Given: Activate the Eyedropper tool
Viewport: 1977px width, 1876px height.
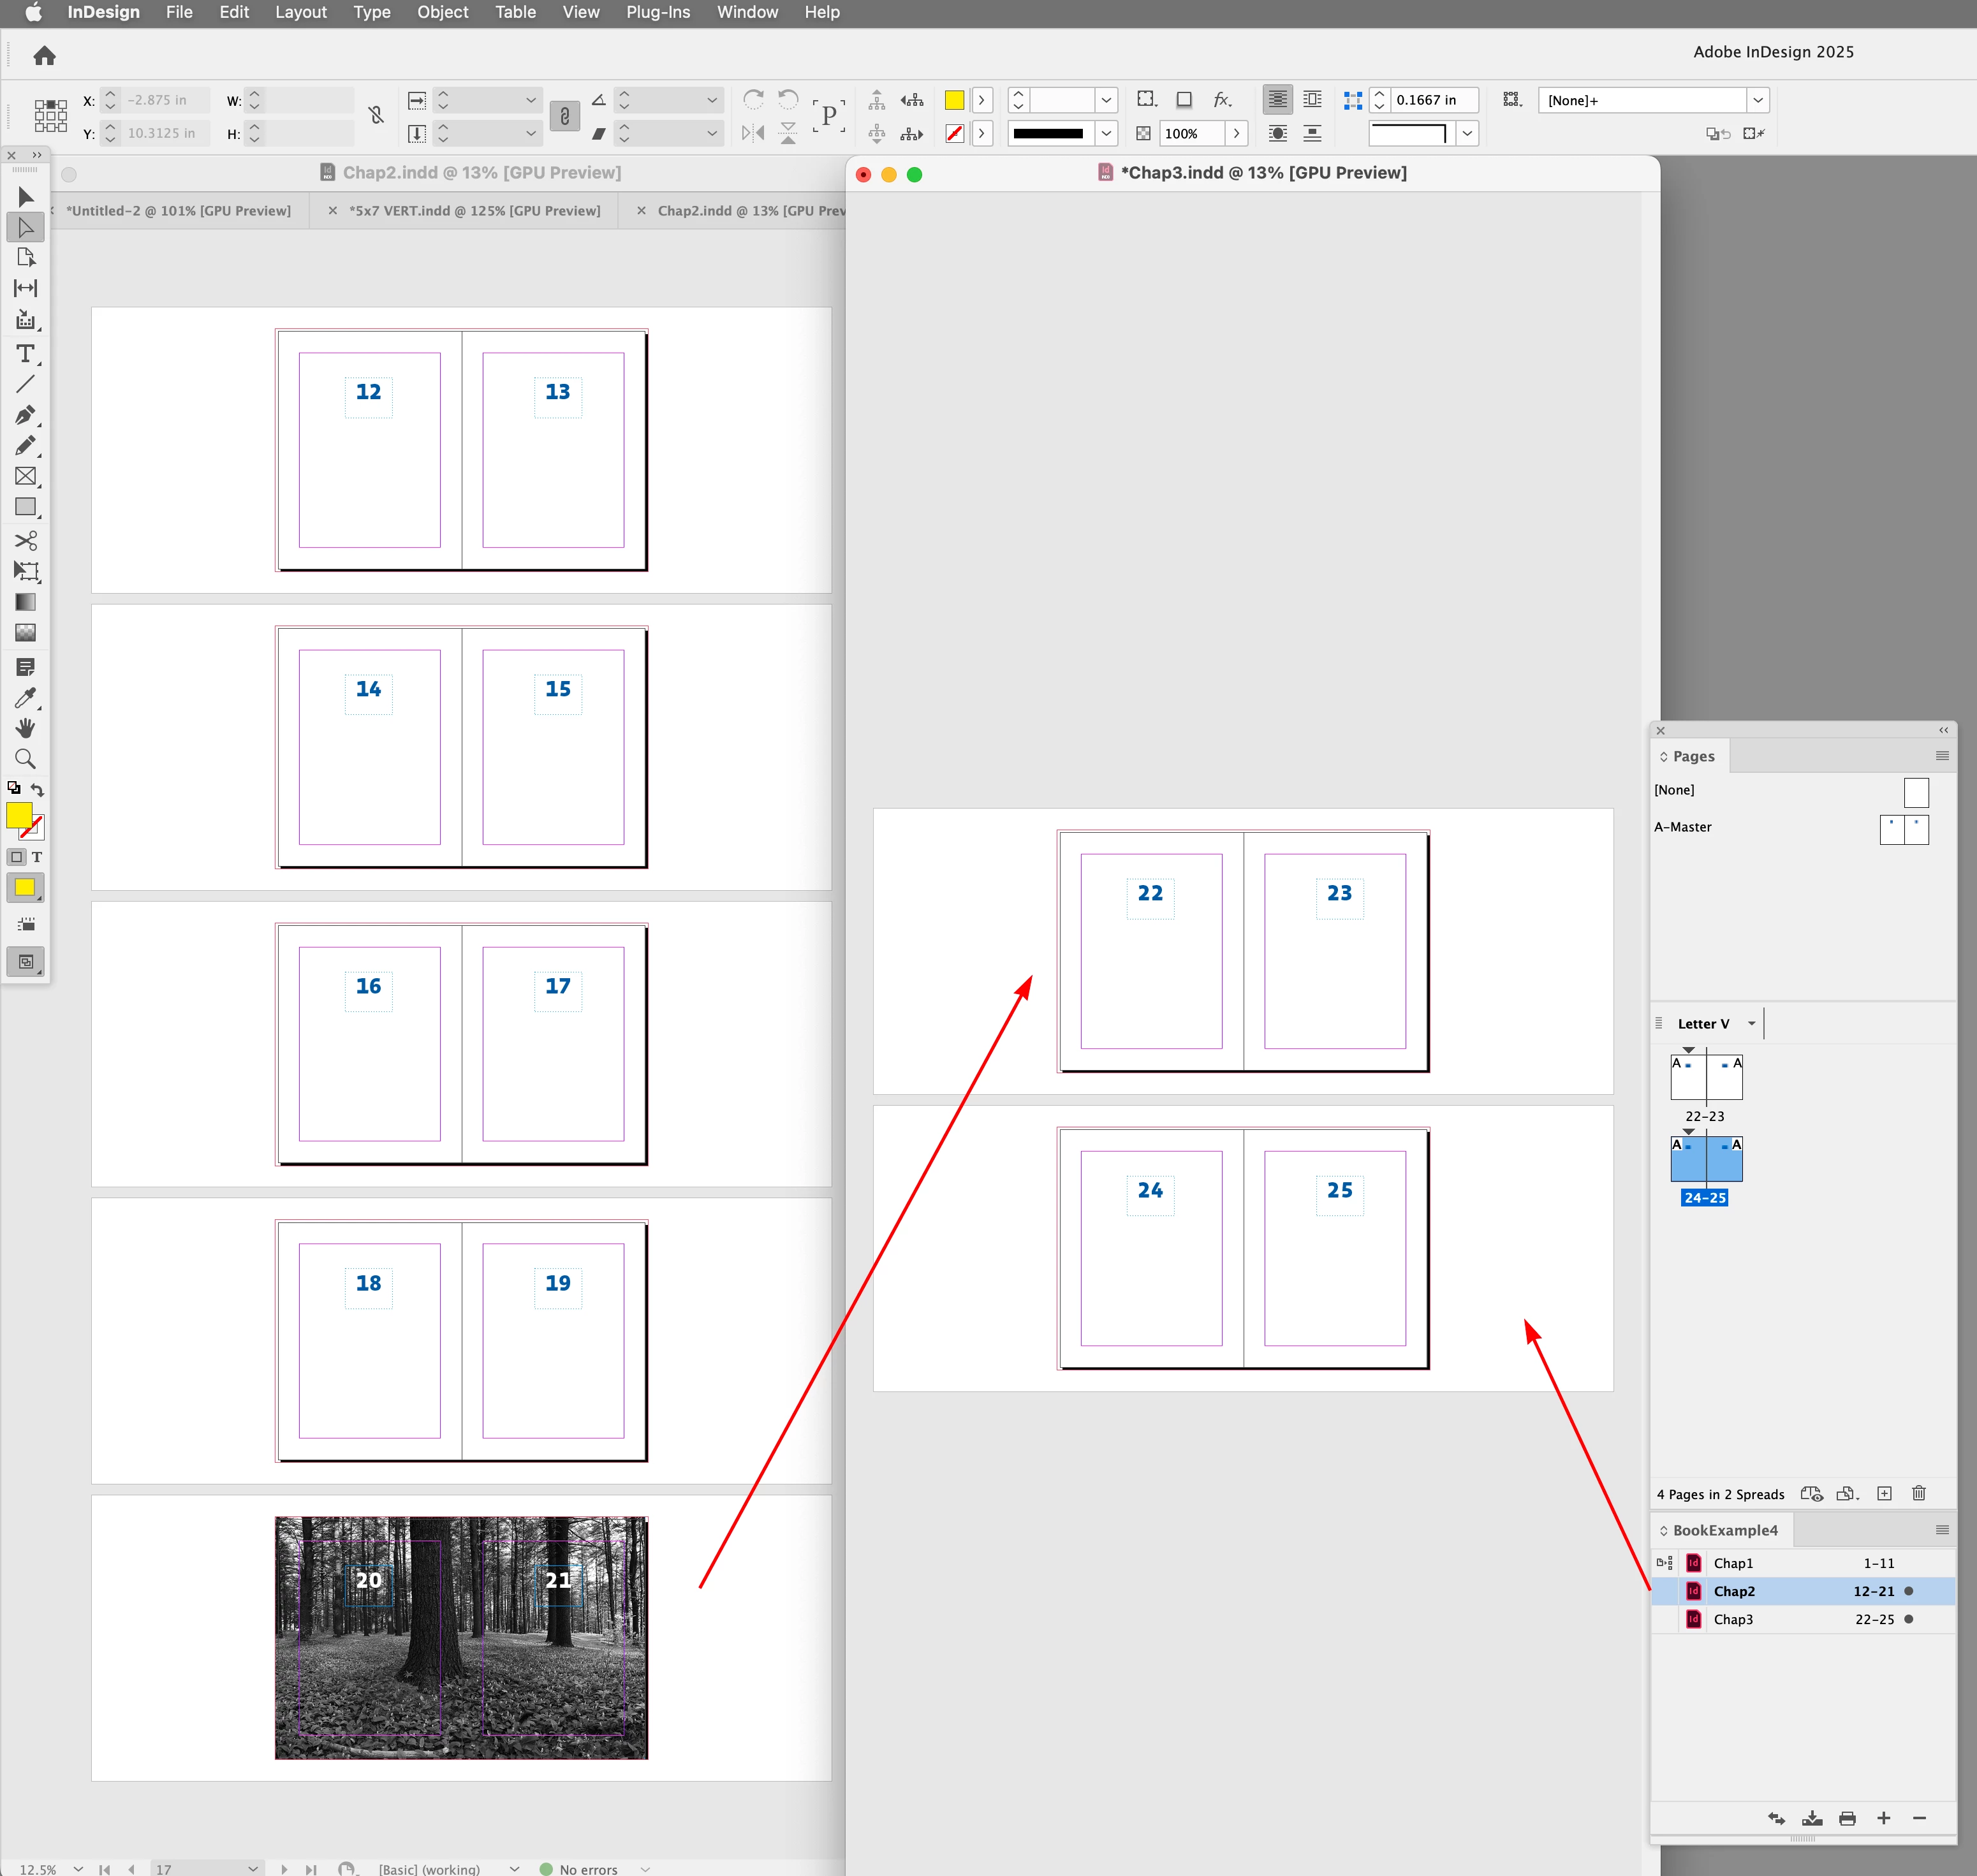Looking at the screenshot, I should 25,698.
